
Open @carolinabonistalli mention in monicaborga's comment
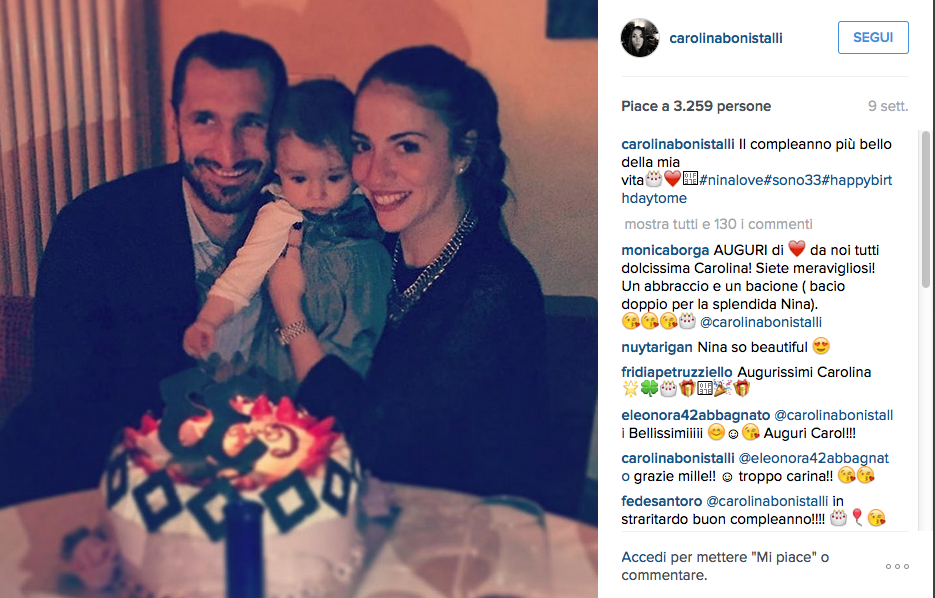click(x=760, y=322)
